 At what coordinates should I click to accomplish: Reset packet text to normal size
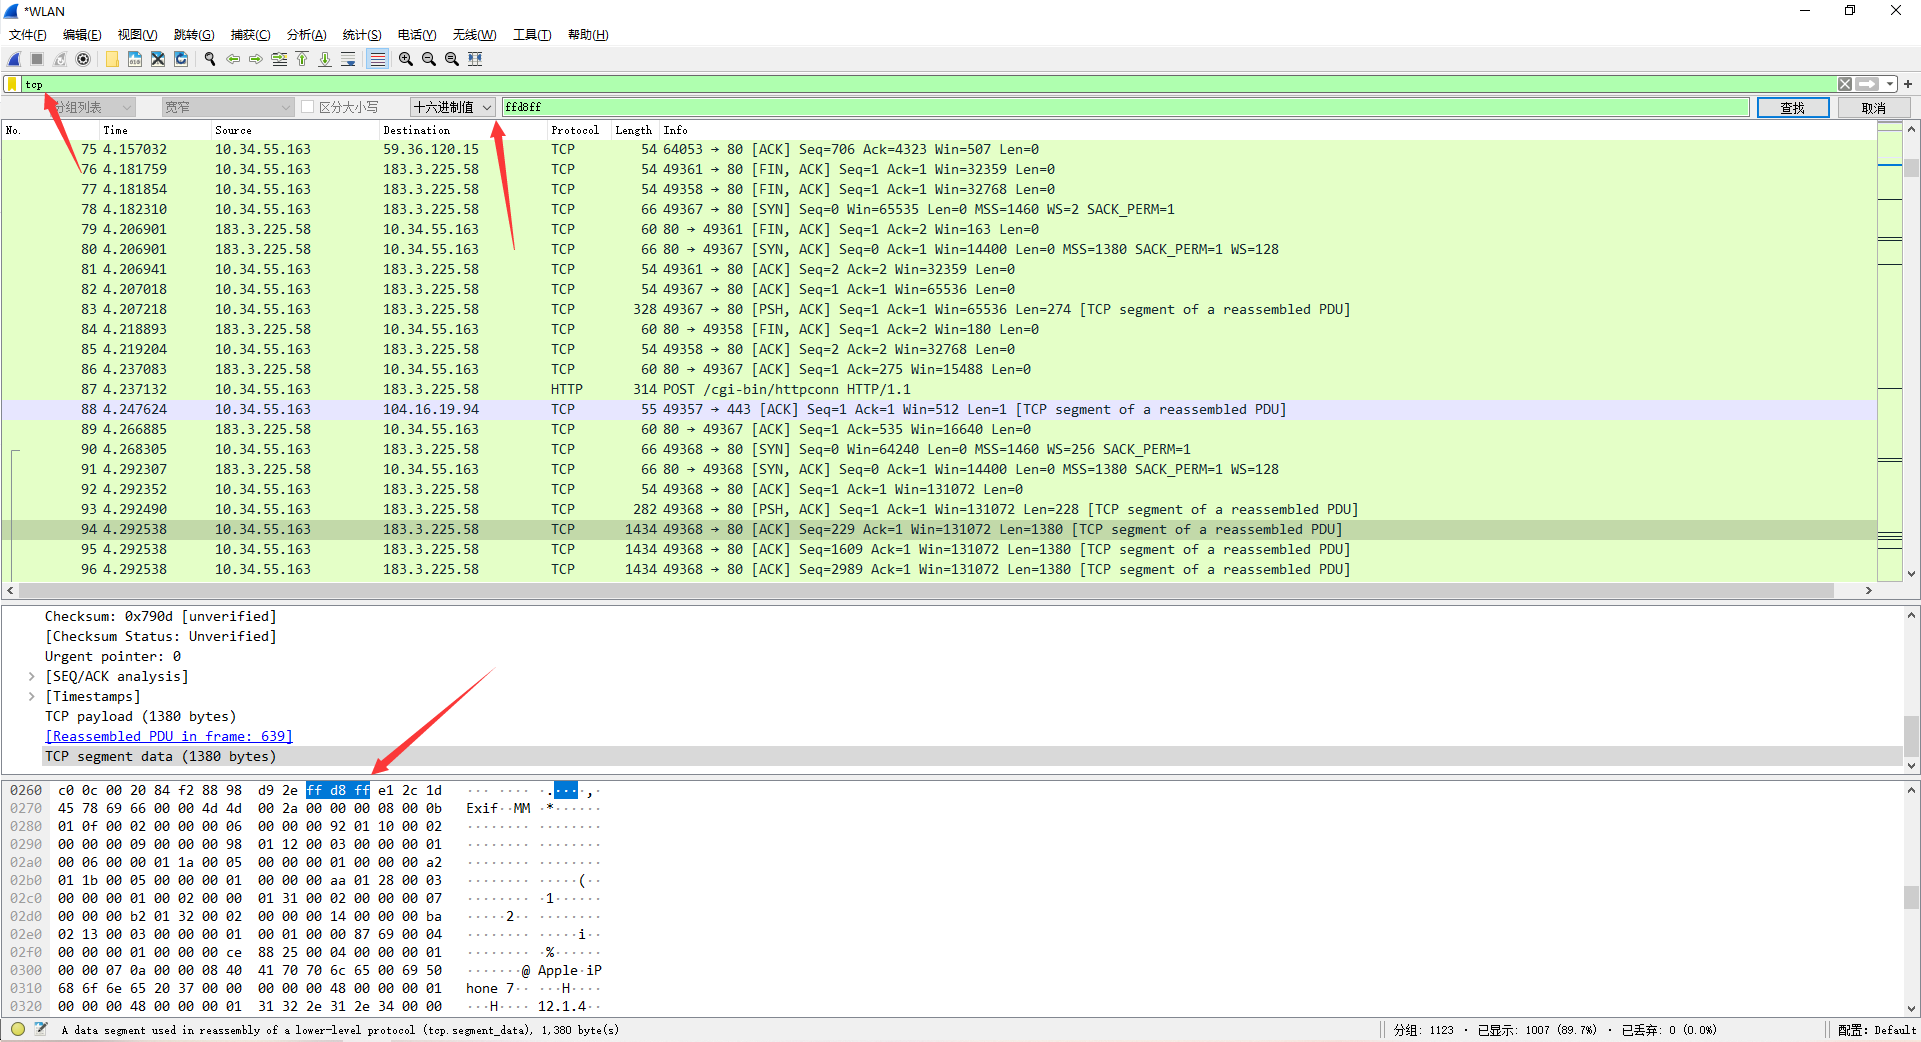452,59
